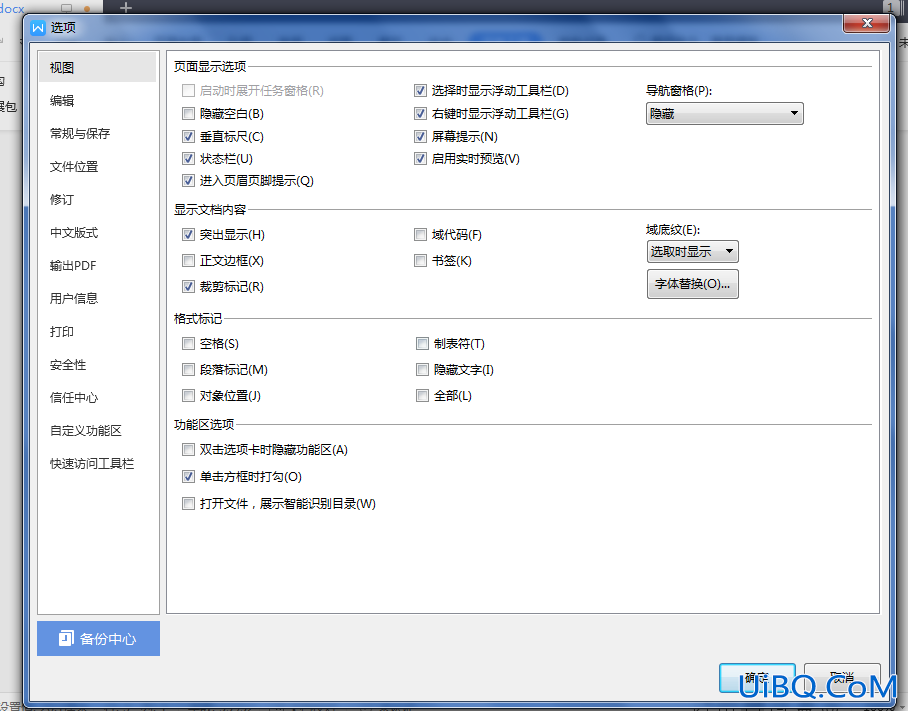Enable 正文边框(X) option

188,261
